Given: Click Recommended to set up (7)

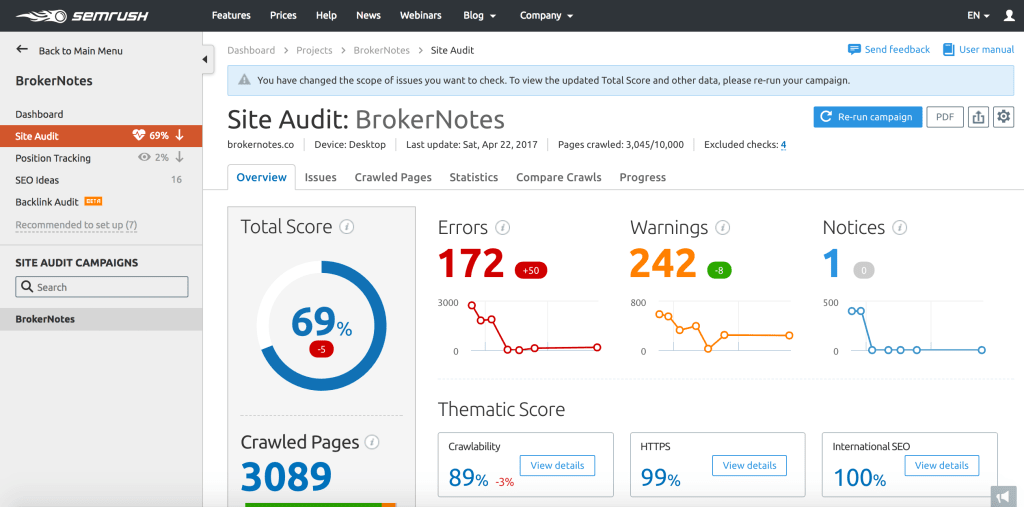Looking at the screenshot, I should [x=76, y=225].
